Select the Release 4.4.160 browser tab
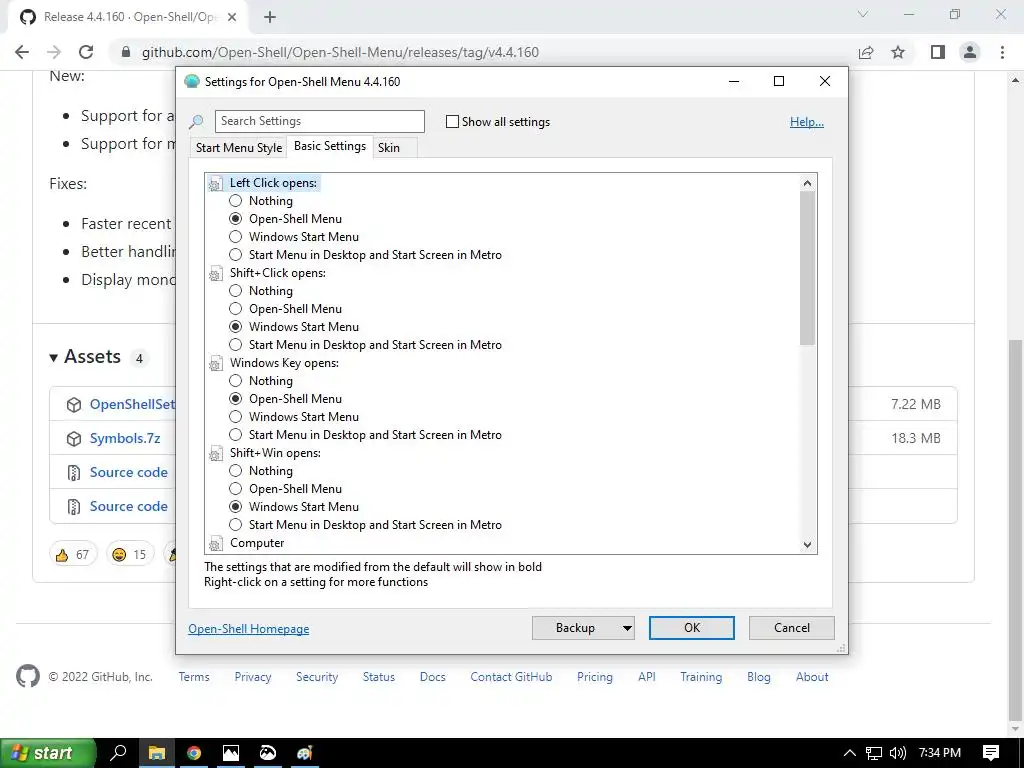This screenshot has width=1024, height=768. [x=129, y=17]
